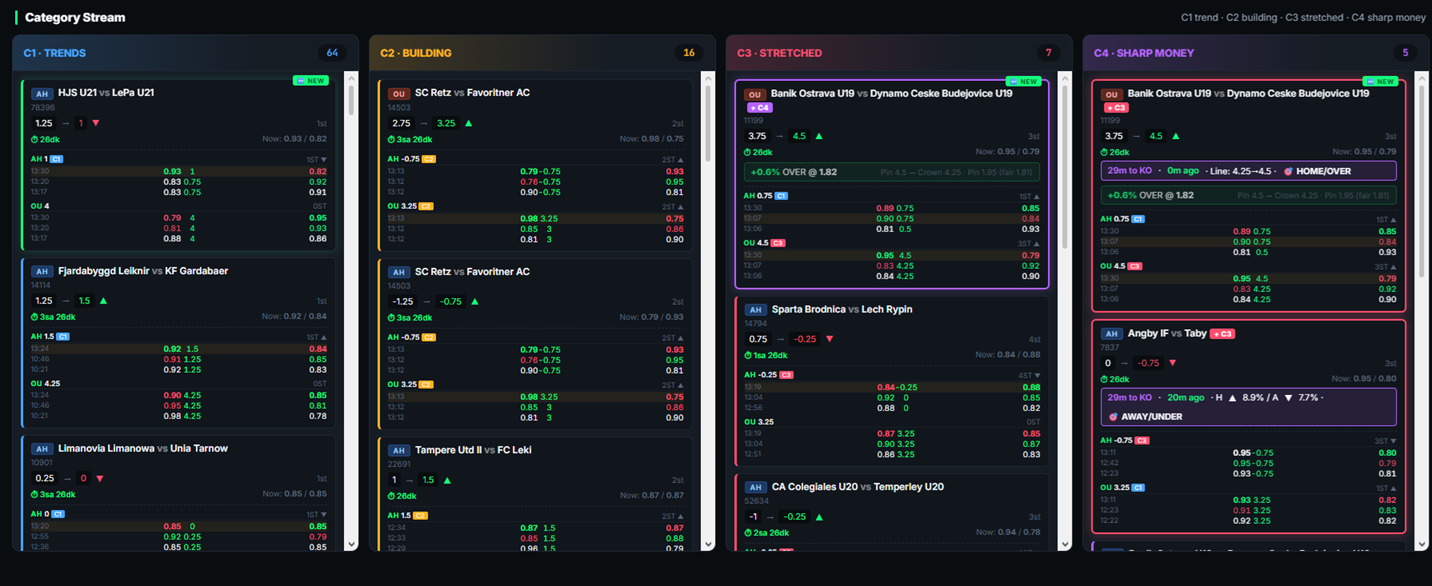
Task: Click AH badge on CA Colegiales U20 card
Action: [x=755, y=487]
